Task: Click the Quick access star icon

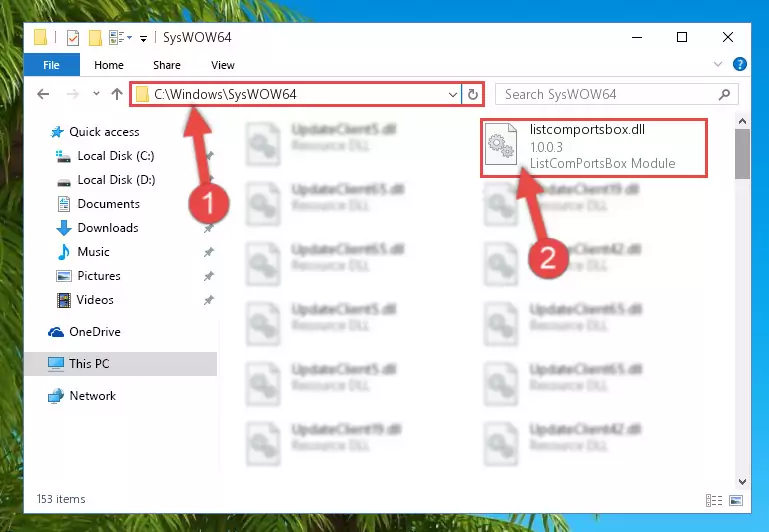Action: pyautogui.click(x=57, y=132)
